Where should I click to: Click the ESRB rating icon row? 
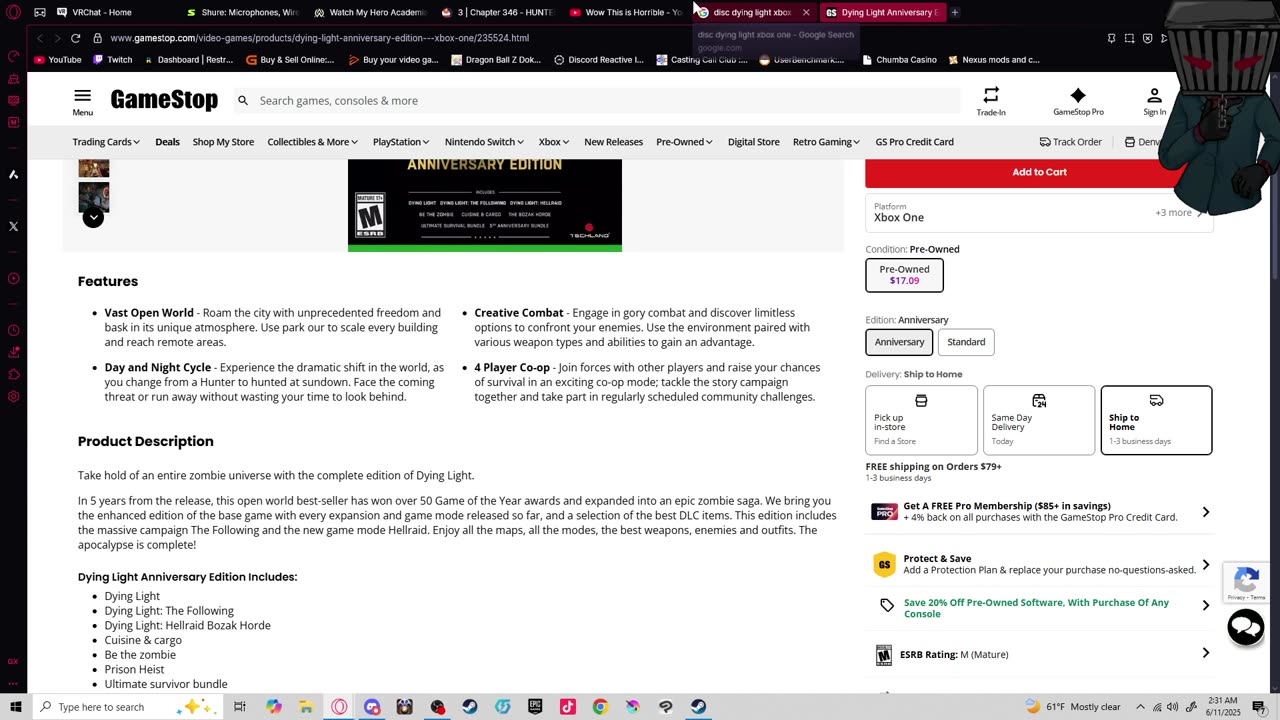1040,654
